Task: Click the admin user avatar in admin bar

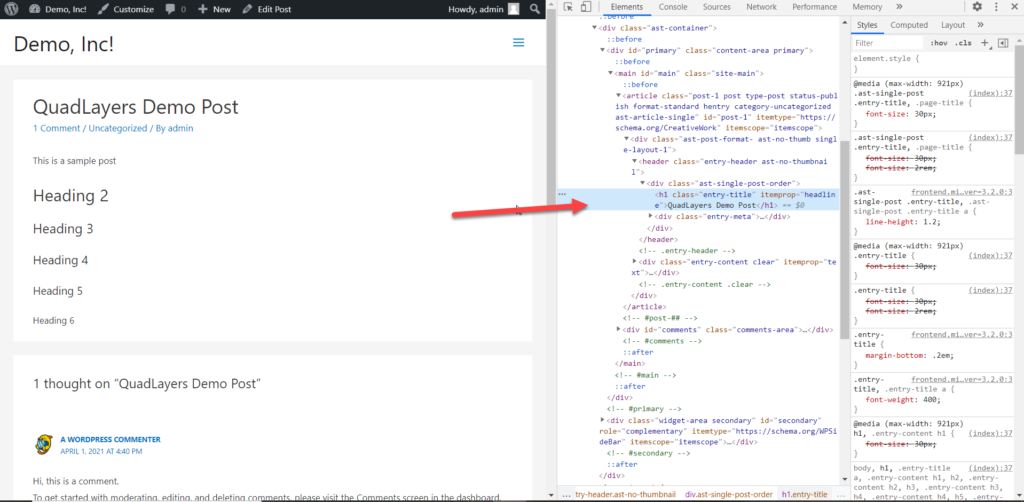Action: point(515,9)
